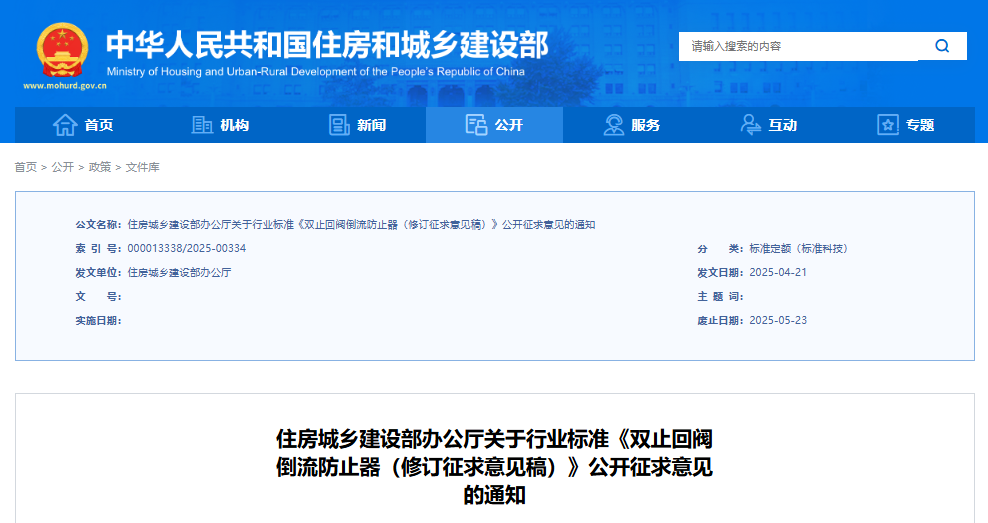Click the person arrow icon beside 互动

pos(750,125)
